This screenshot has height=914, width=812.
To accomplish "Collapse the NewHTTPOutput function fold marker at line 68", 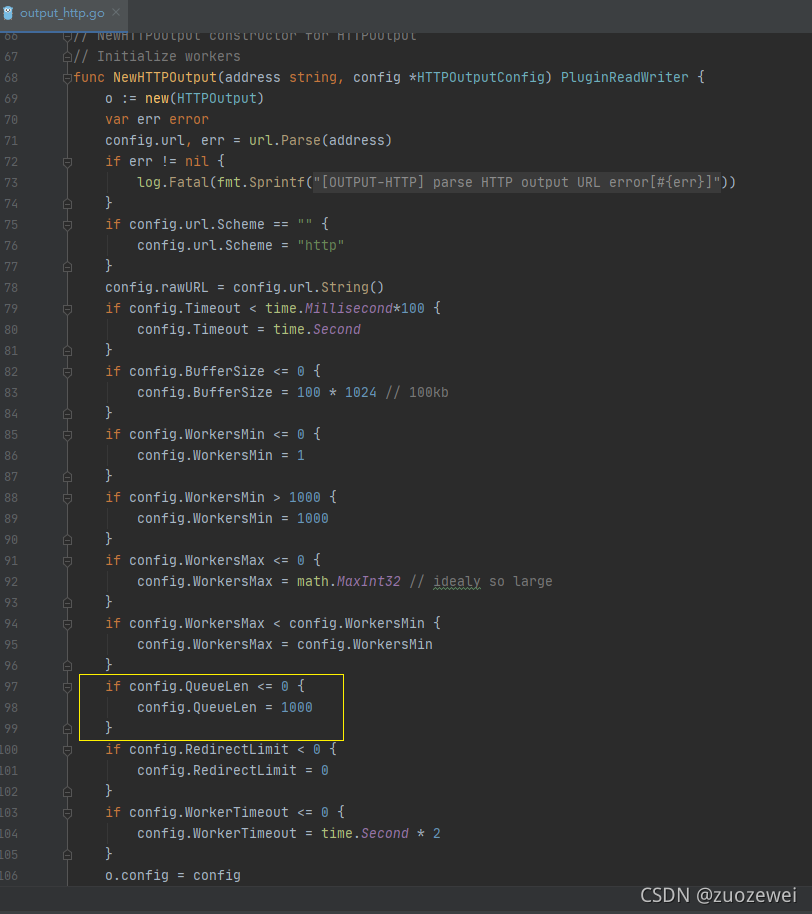I will coord(68,78).
